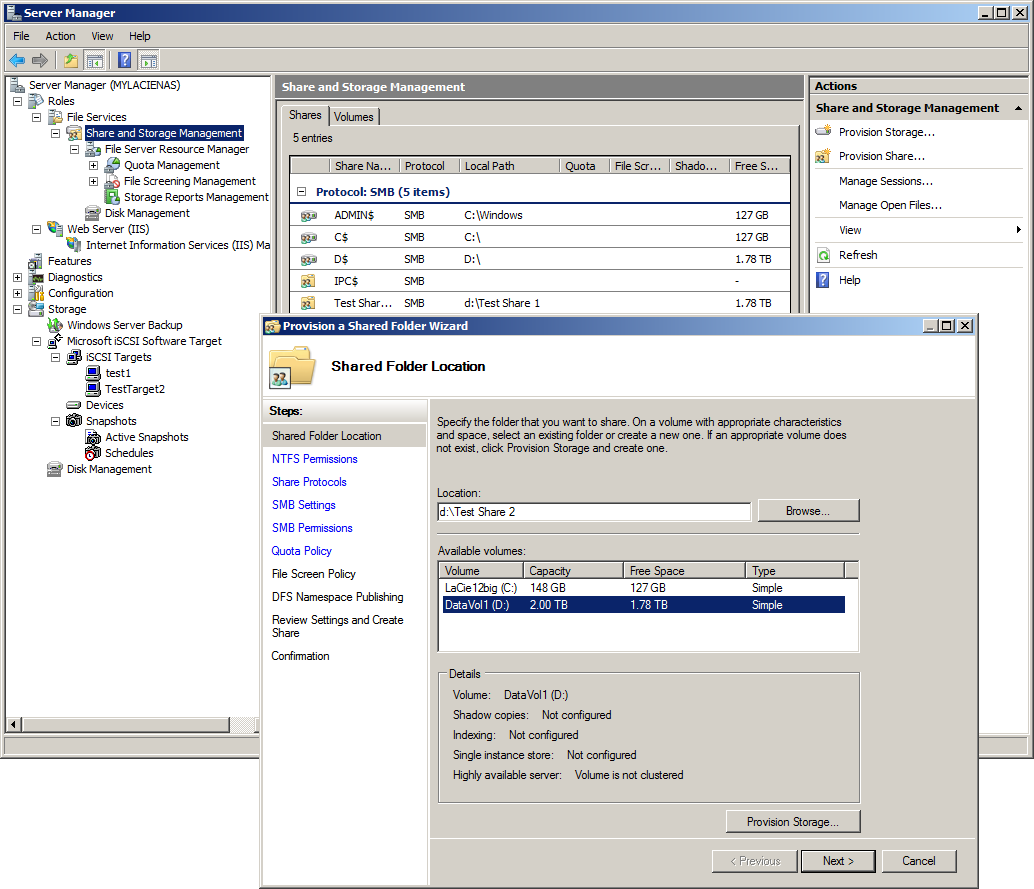Click the console tree horizontal scrollbar
The width and height of the screenshot is (1034, 889).
click(125, 725)
